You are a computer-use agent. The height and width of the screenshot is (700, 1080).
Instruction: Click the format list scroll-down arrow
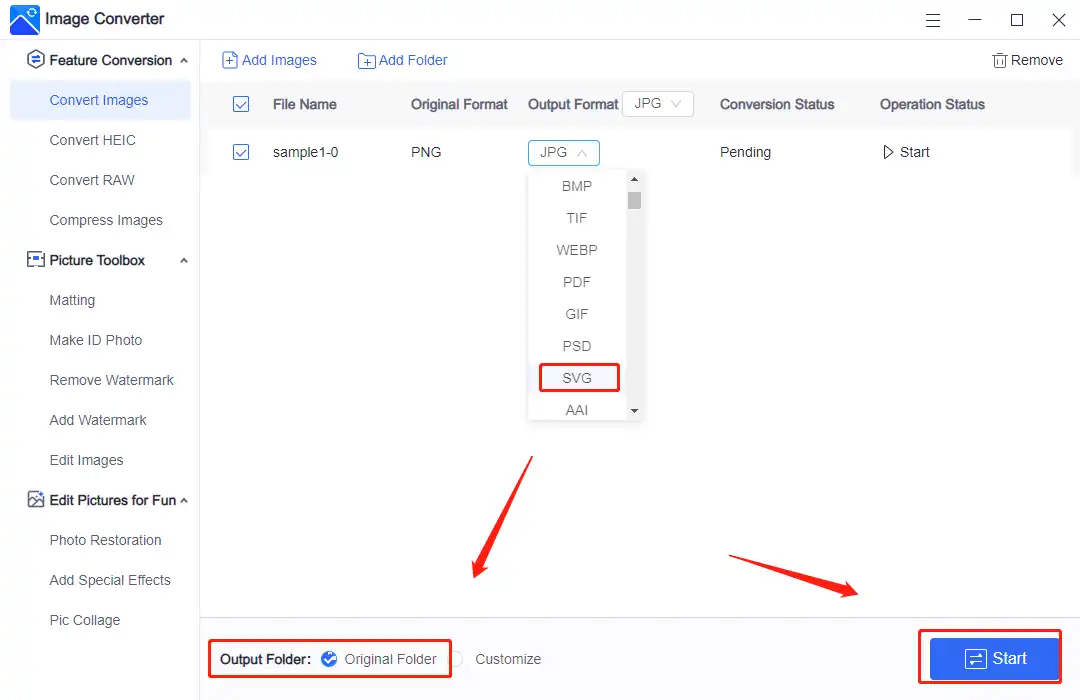(x=634, y=411)
